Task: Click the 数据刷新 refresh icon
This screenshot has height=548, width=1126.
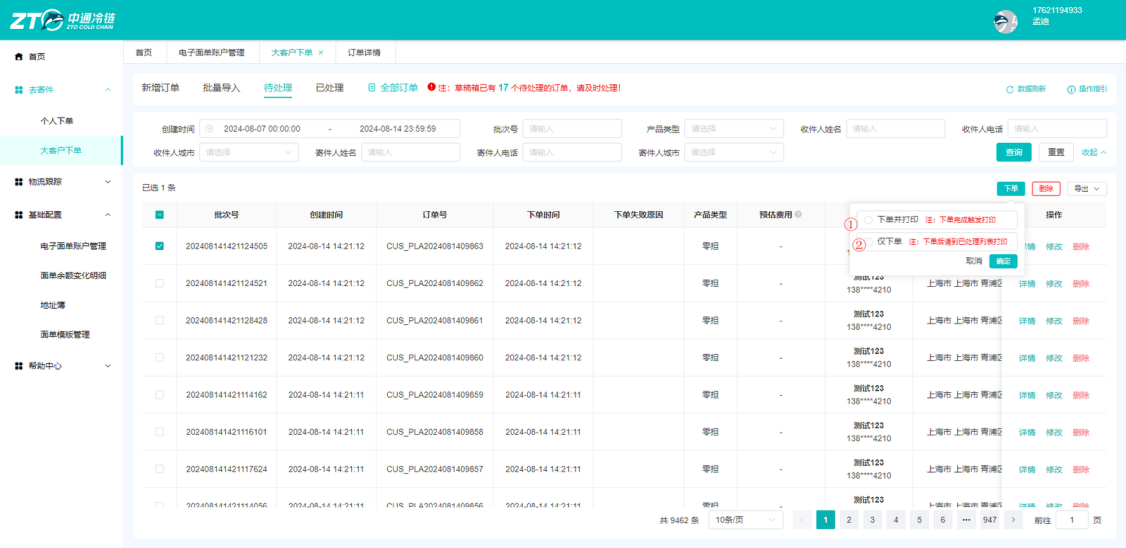Action: [1010, 89]
